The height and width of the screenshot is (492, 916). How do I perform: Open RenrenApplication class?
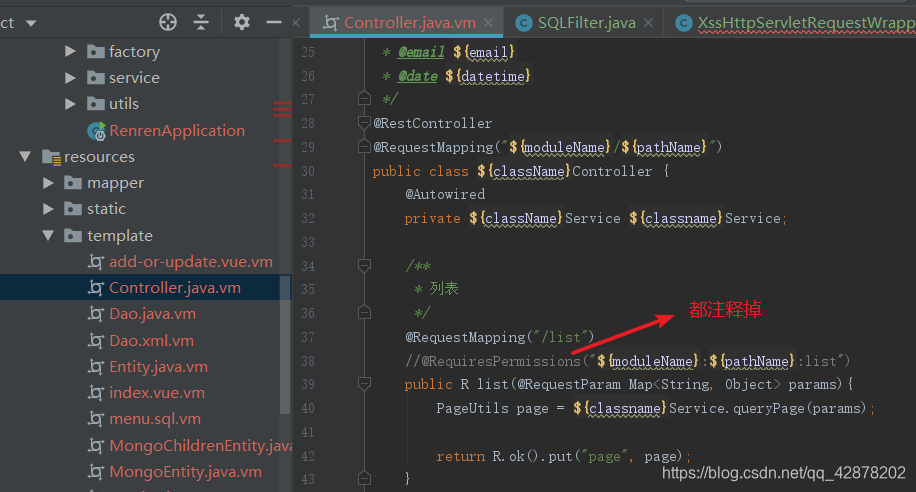tap(177, 130)
